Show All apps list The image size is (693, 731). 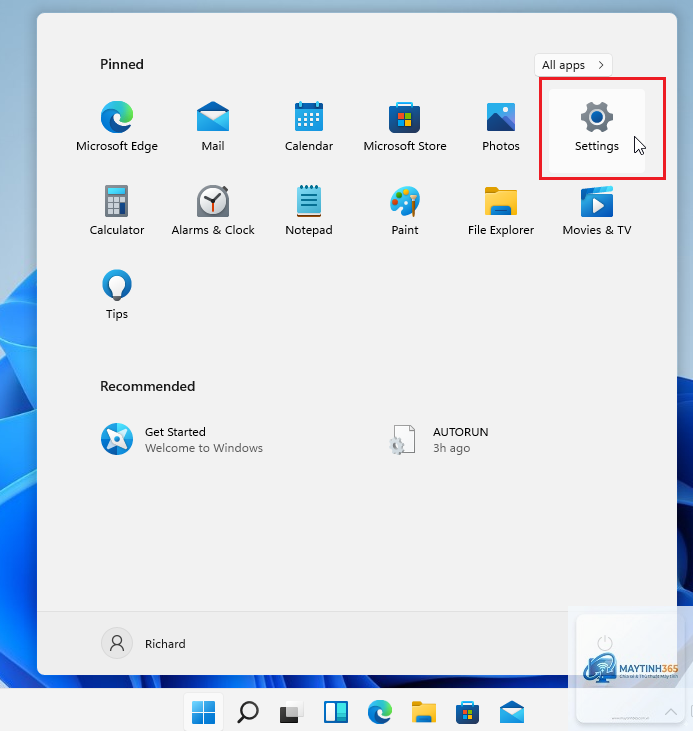coord(573,65)
